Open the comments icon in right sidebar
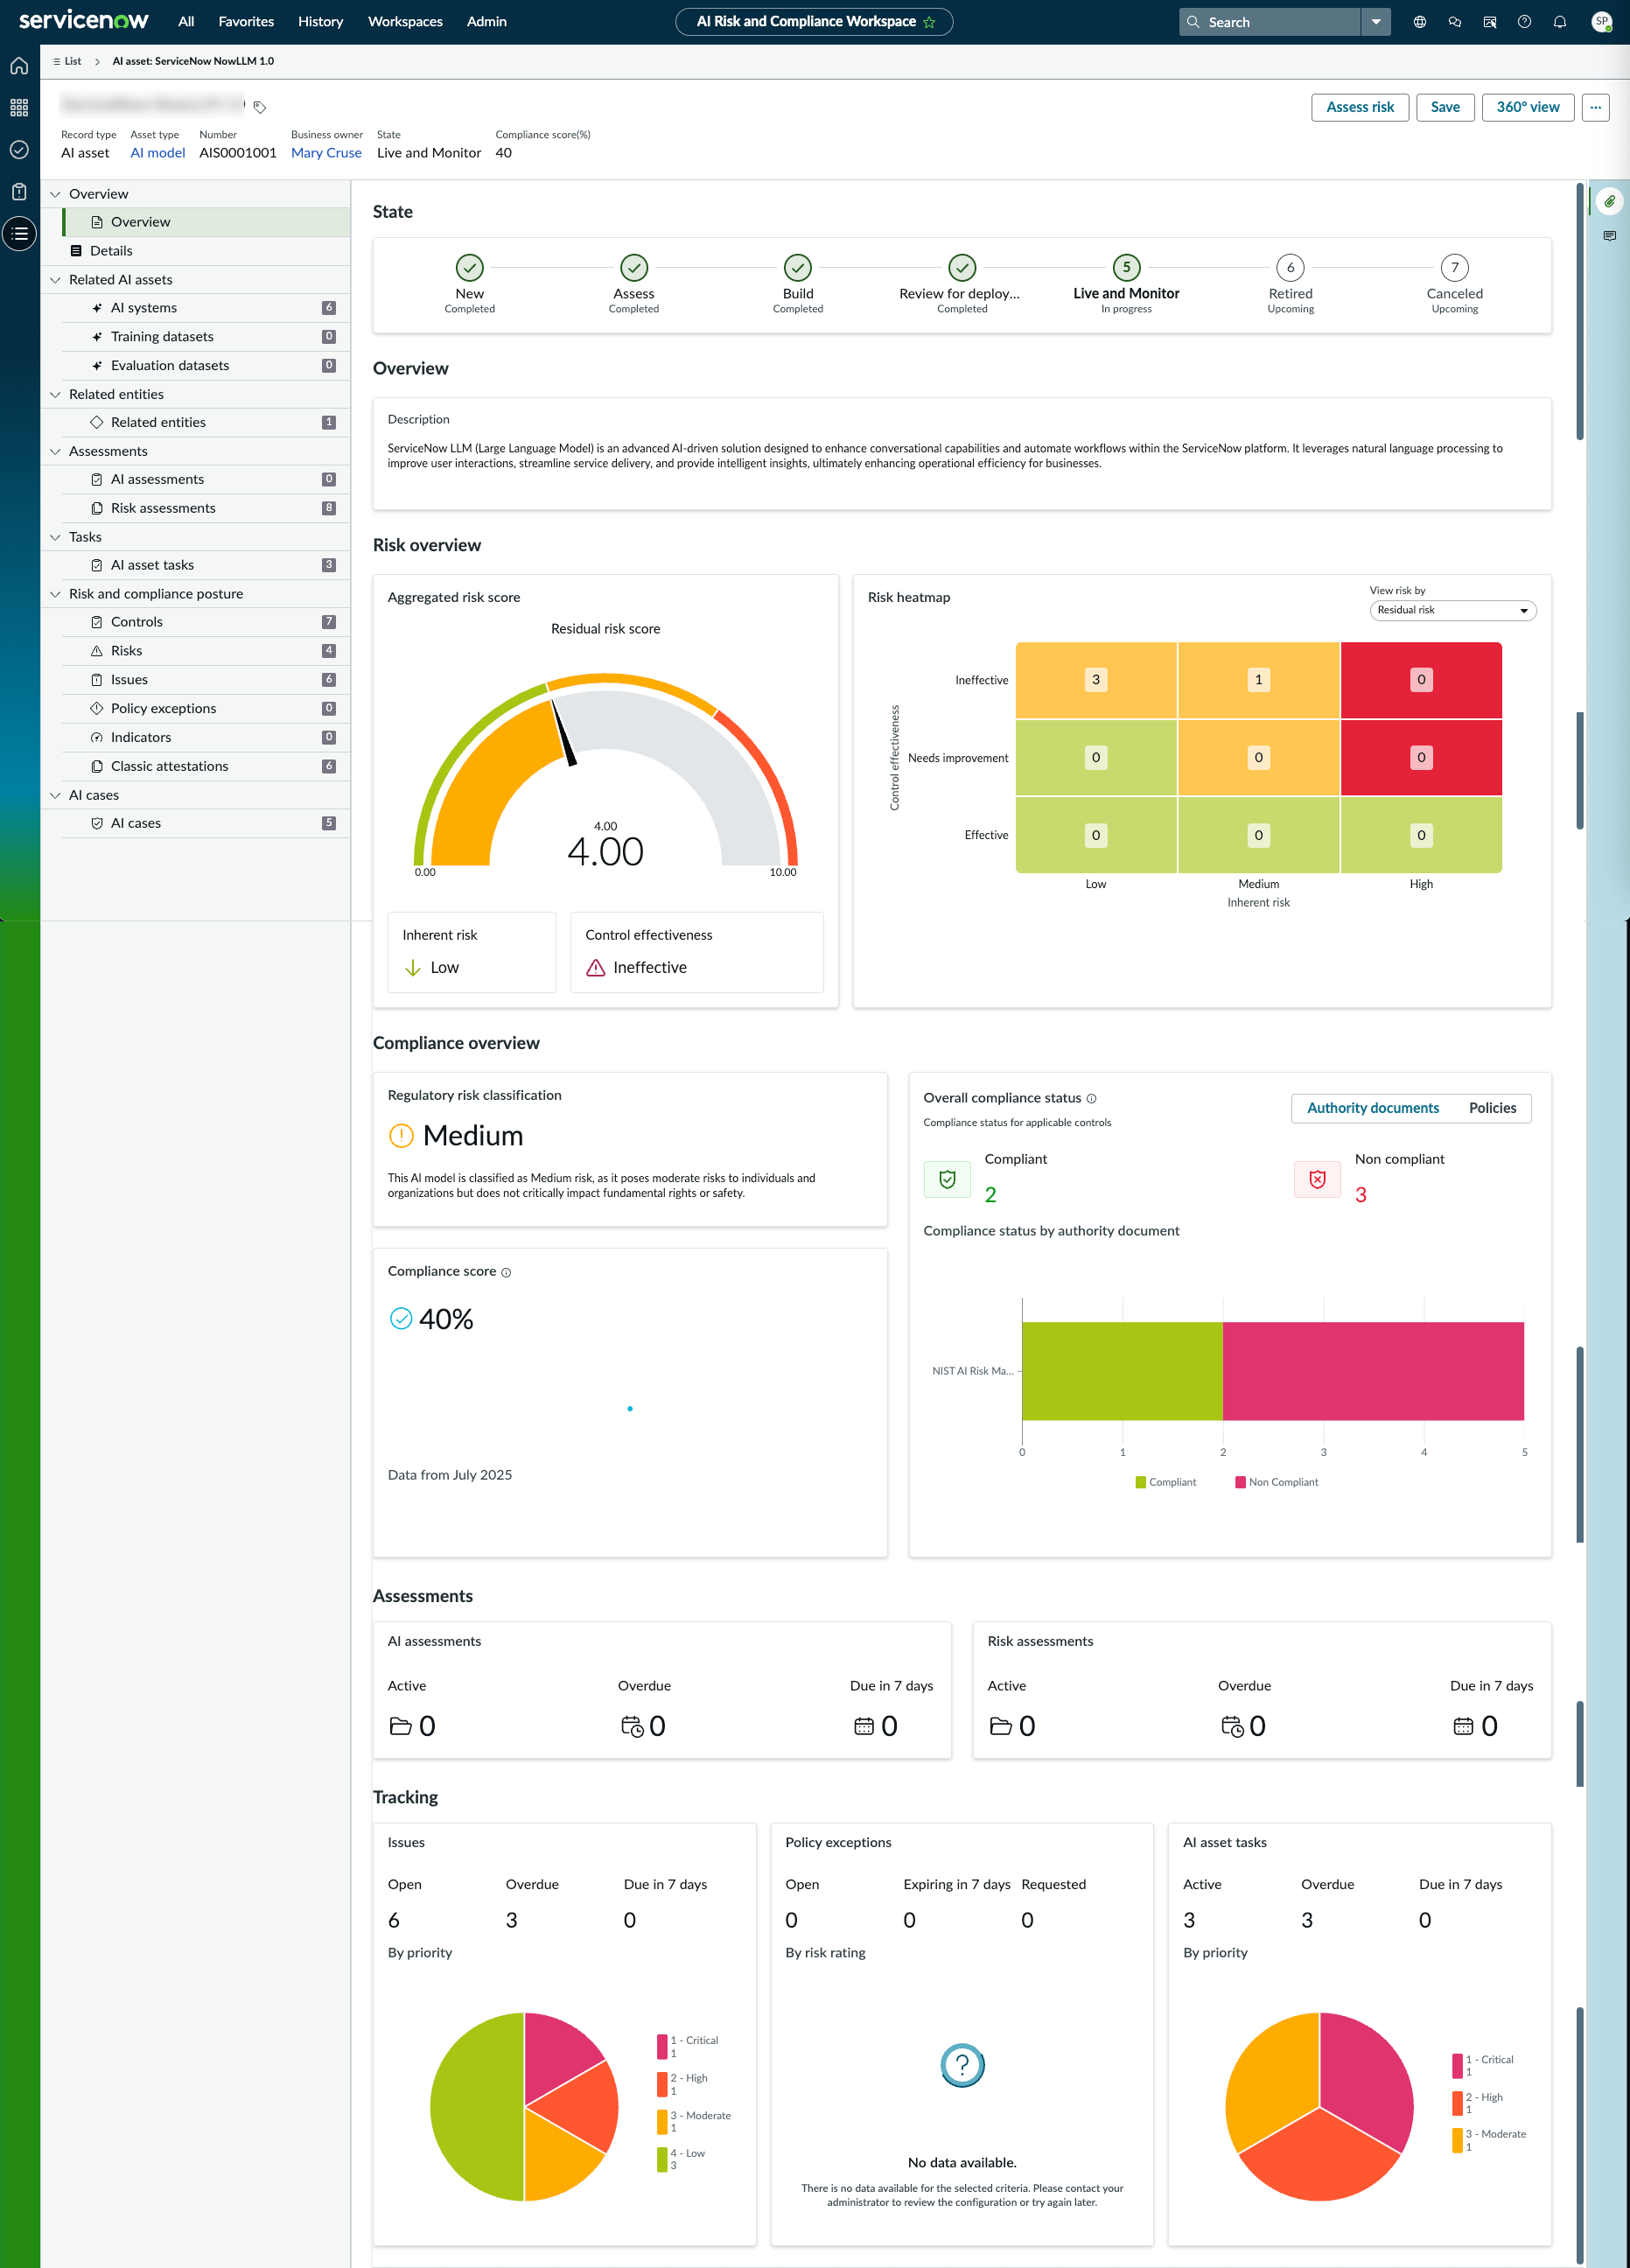Screen dimensions: 1630x2268 1609,236
